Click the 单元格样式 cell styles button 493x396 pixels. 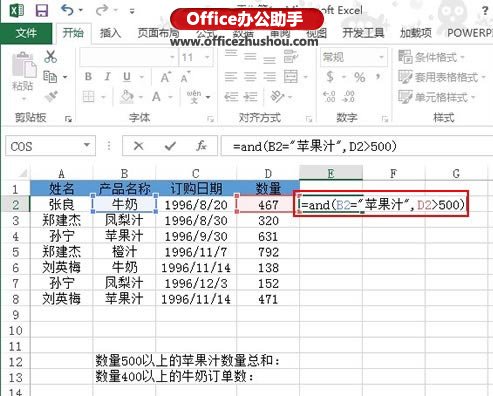click(437, 97)
